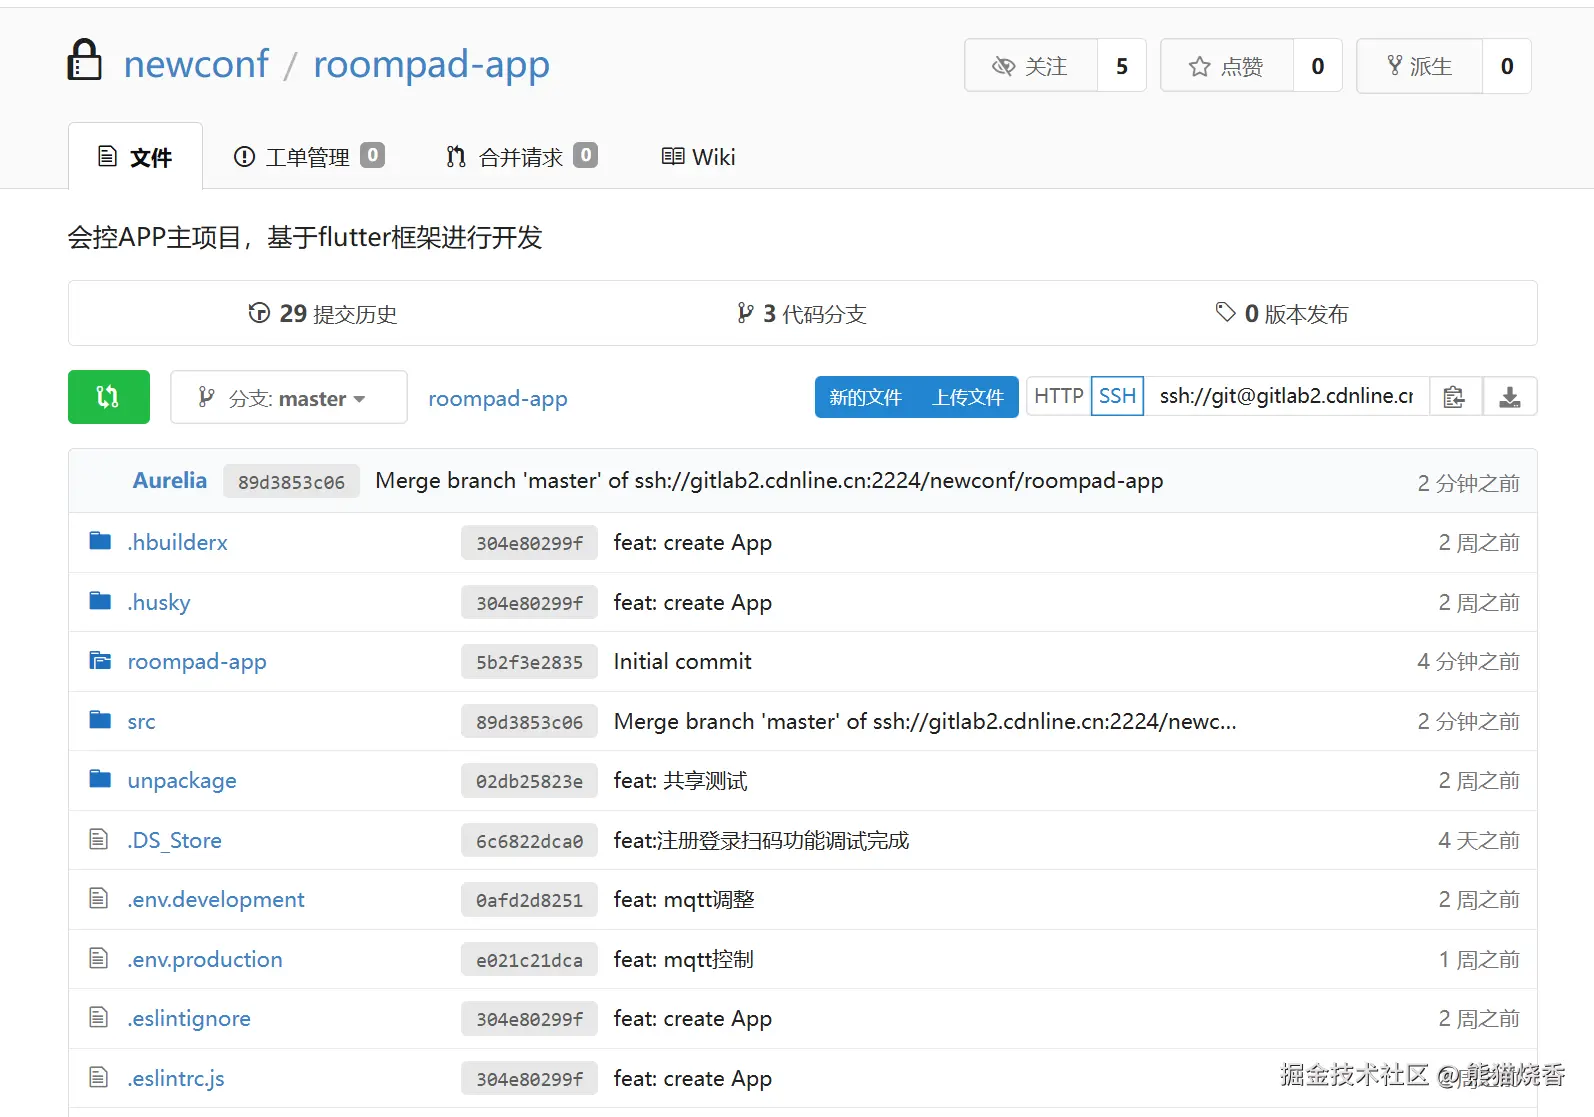Open the unpackage folder
This screenshot has height=1117, width=1594.
point(182,780)
